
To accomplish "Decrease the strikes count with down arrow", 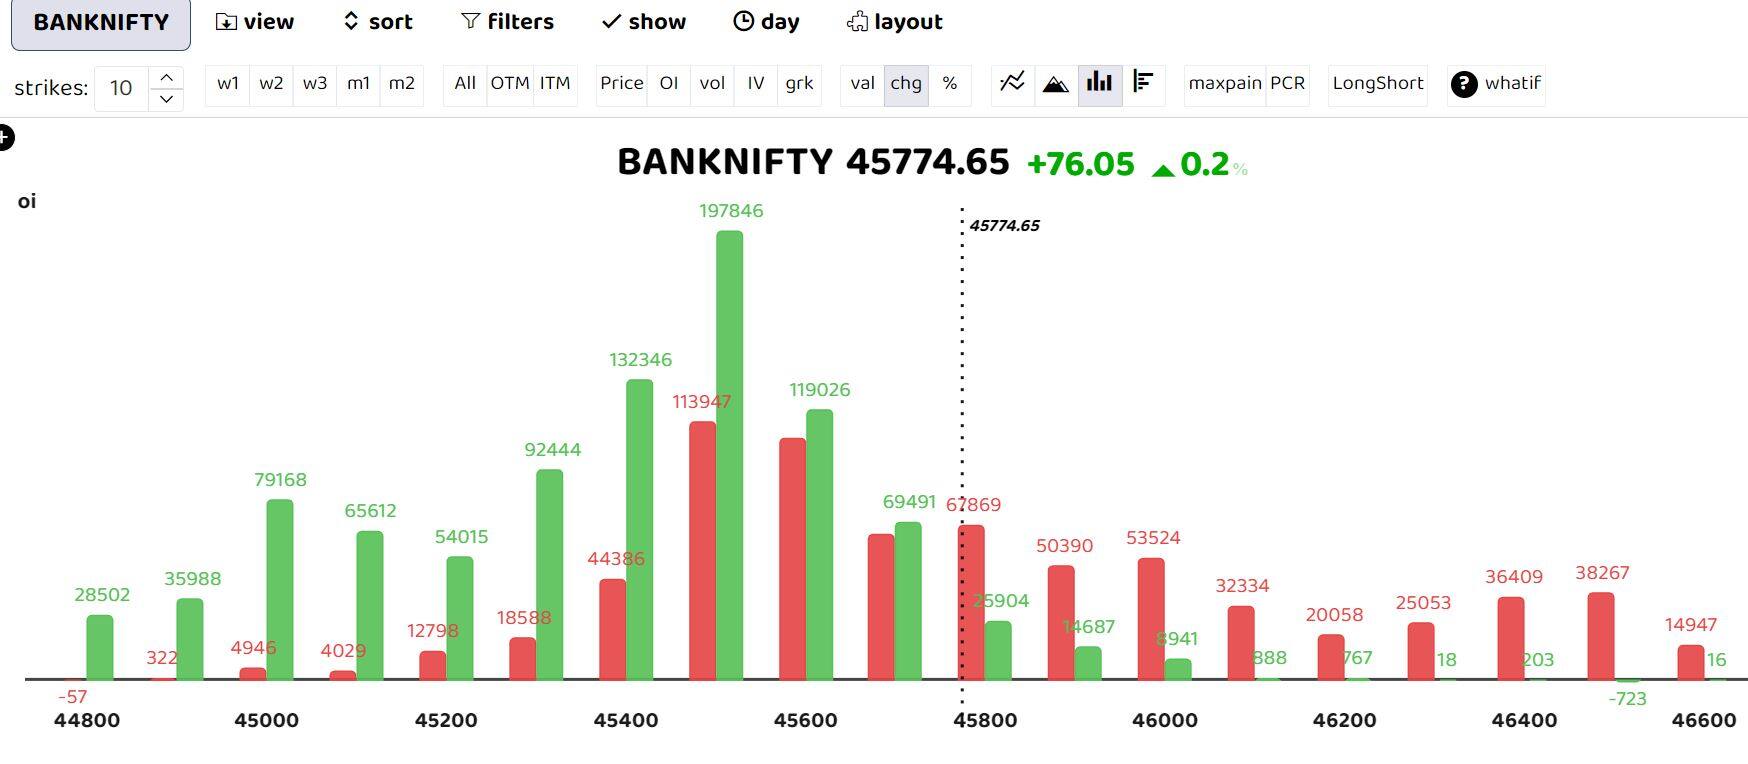I will click(166, 99).
